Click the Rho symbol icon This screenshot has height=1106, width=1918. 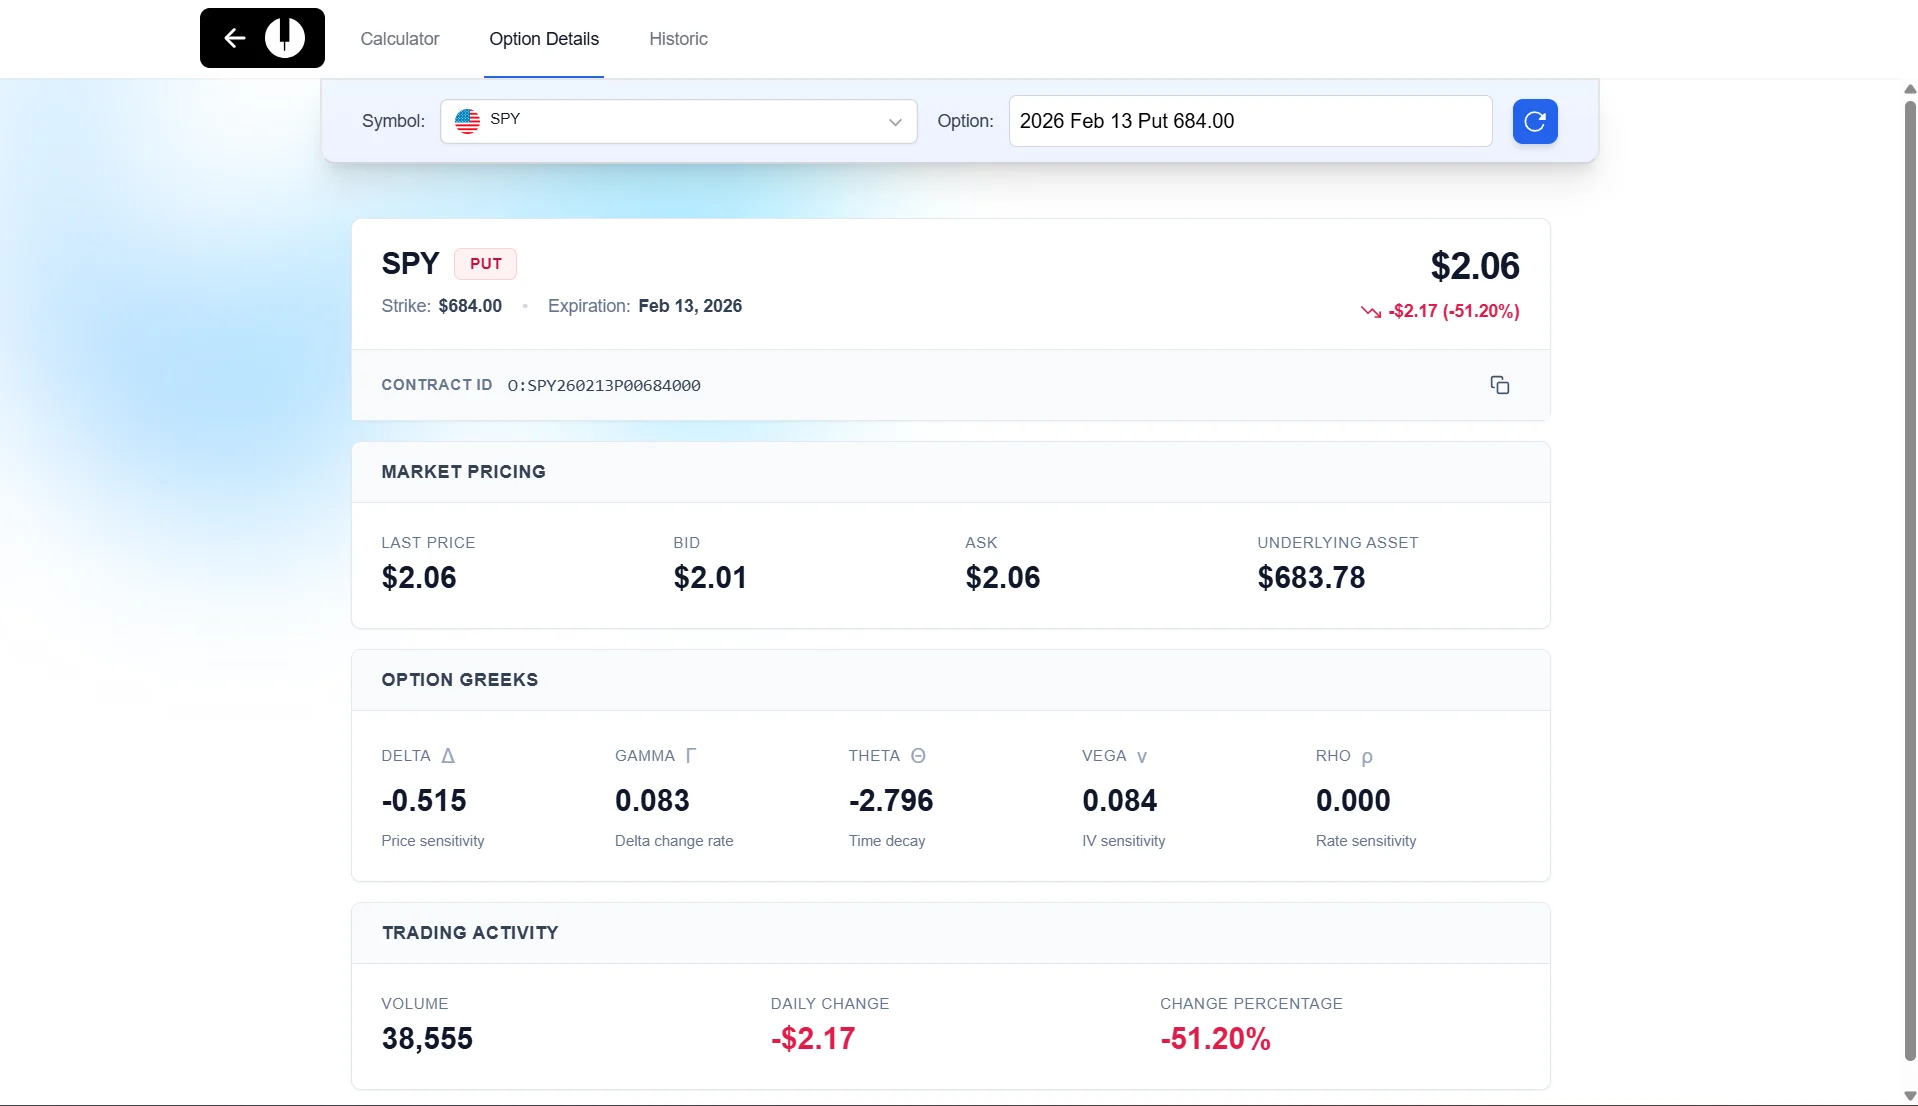click(1367, 757)
